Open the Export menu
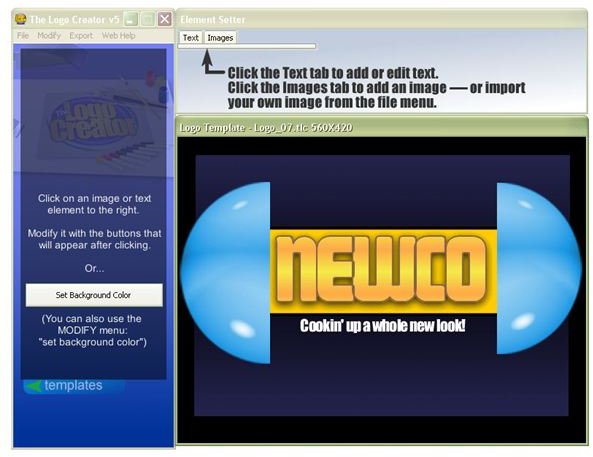The width and height of the screenshot is (593, 457). point(81,36)
